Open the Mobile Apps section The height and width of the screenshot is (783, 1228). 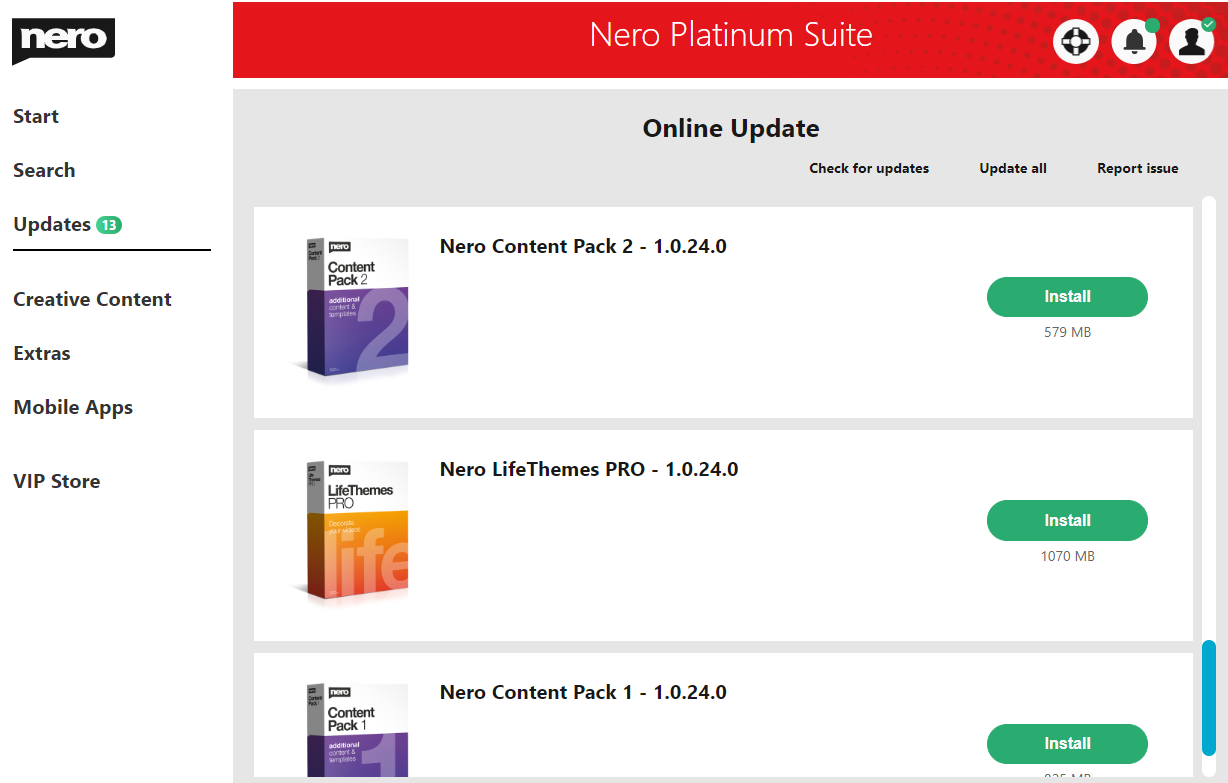click(x=73, y=407)
